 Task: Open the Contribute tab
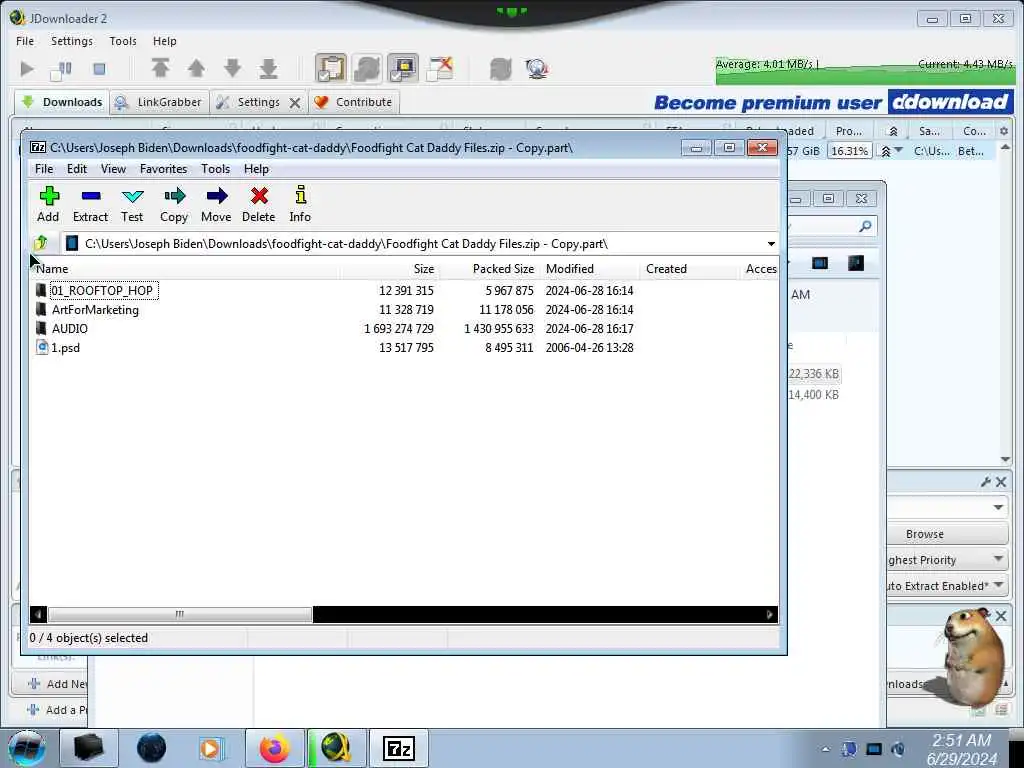[353, 102]
